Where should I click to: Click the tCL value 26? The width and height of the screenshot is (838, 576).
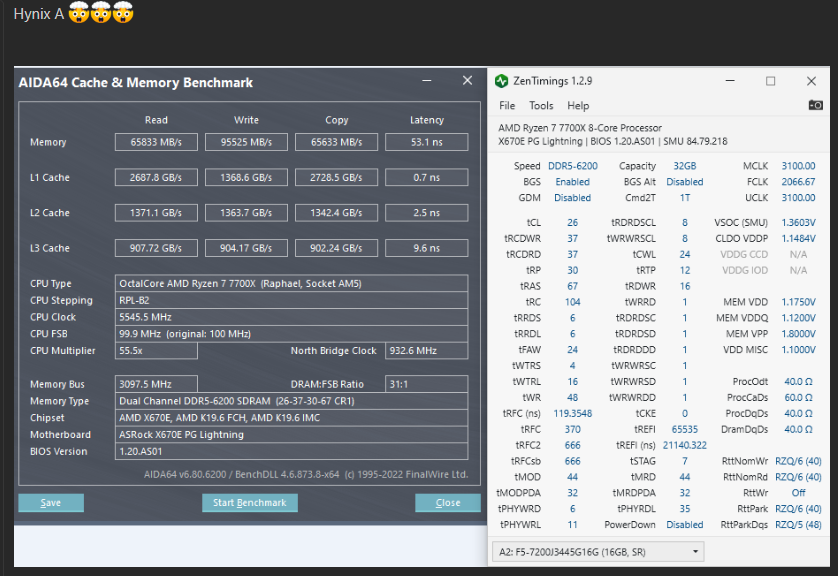(x=572, y=222)
